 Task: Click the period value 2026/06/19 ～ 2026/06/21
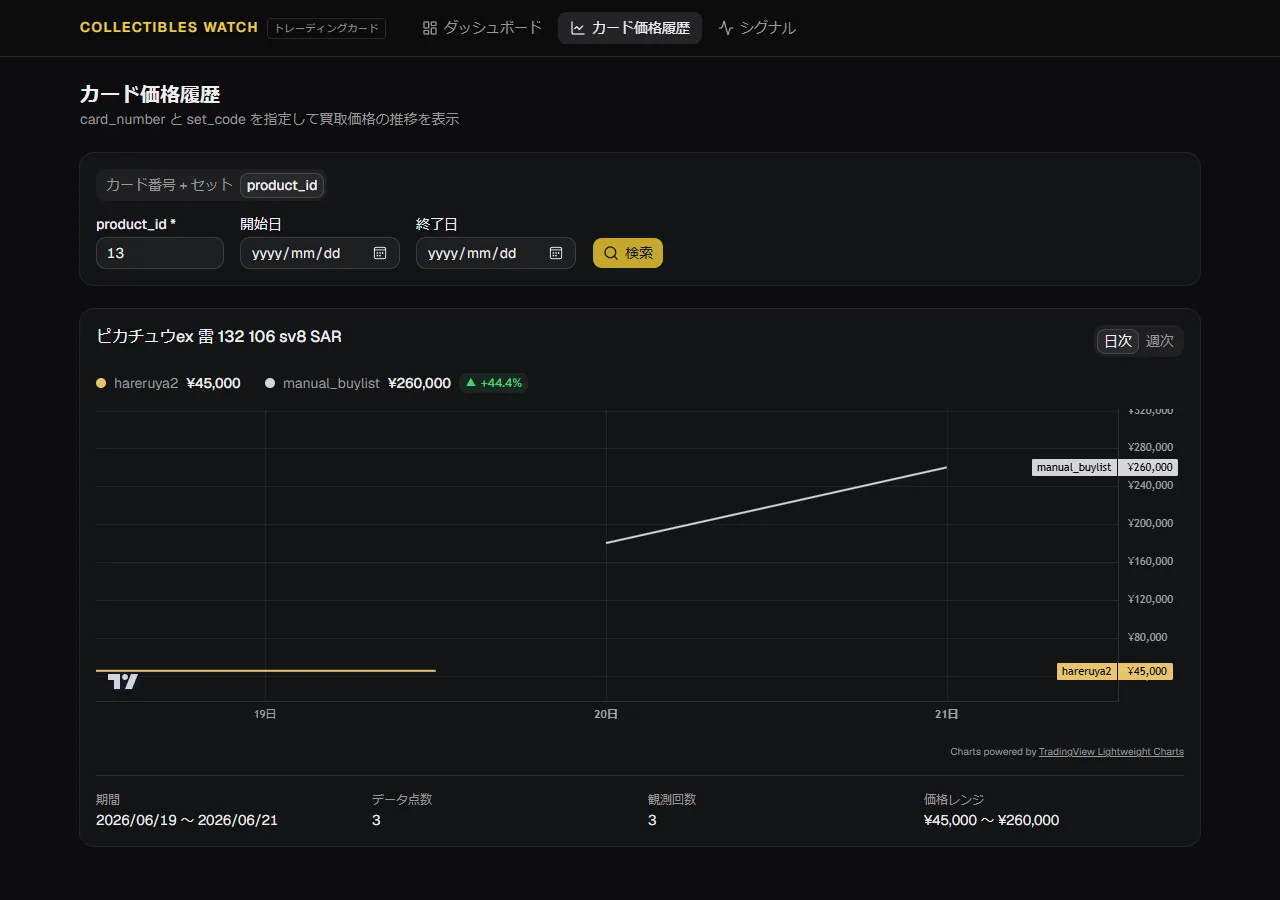point(187,820)
